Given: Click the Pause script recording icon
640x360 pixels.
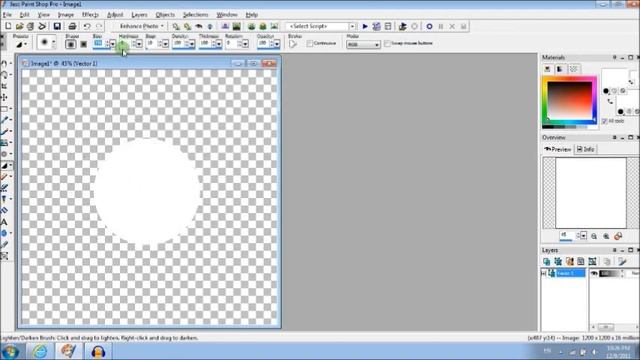Looking at the screenshot, I should coord(441,26).
